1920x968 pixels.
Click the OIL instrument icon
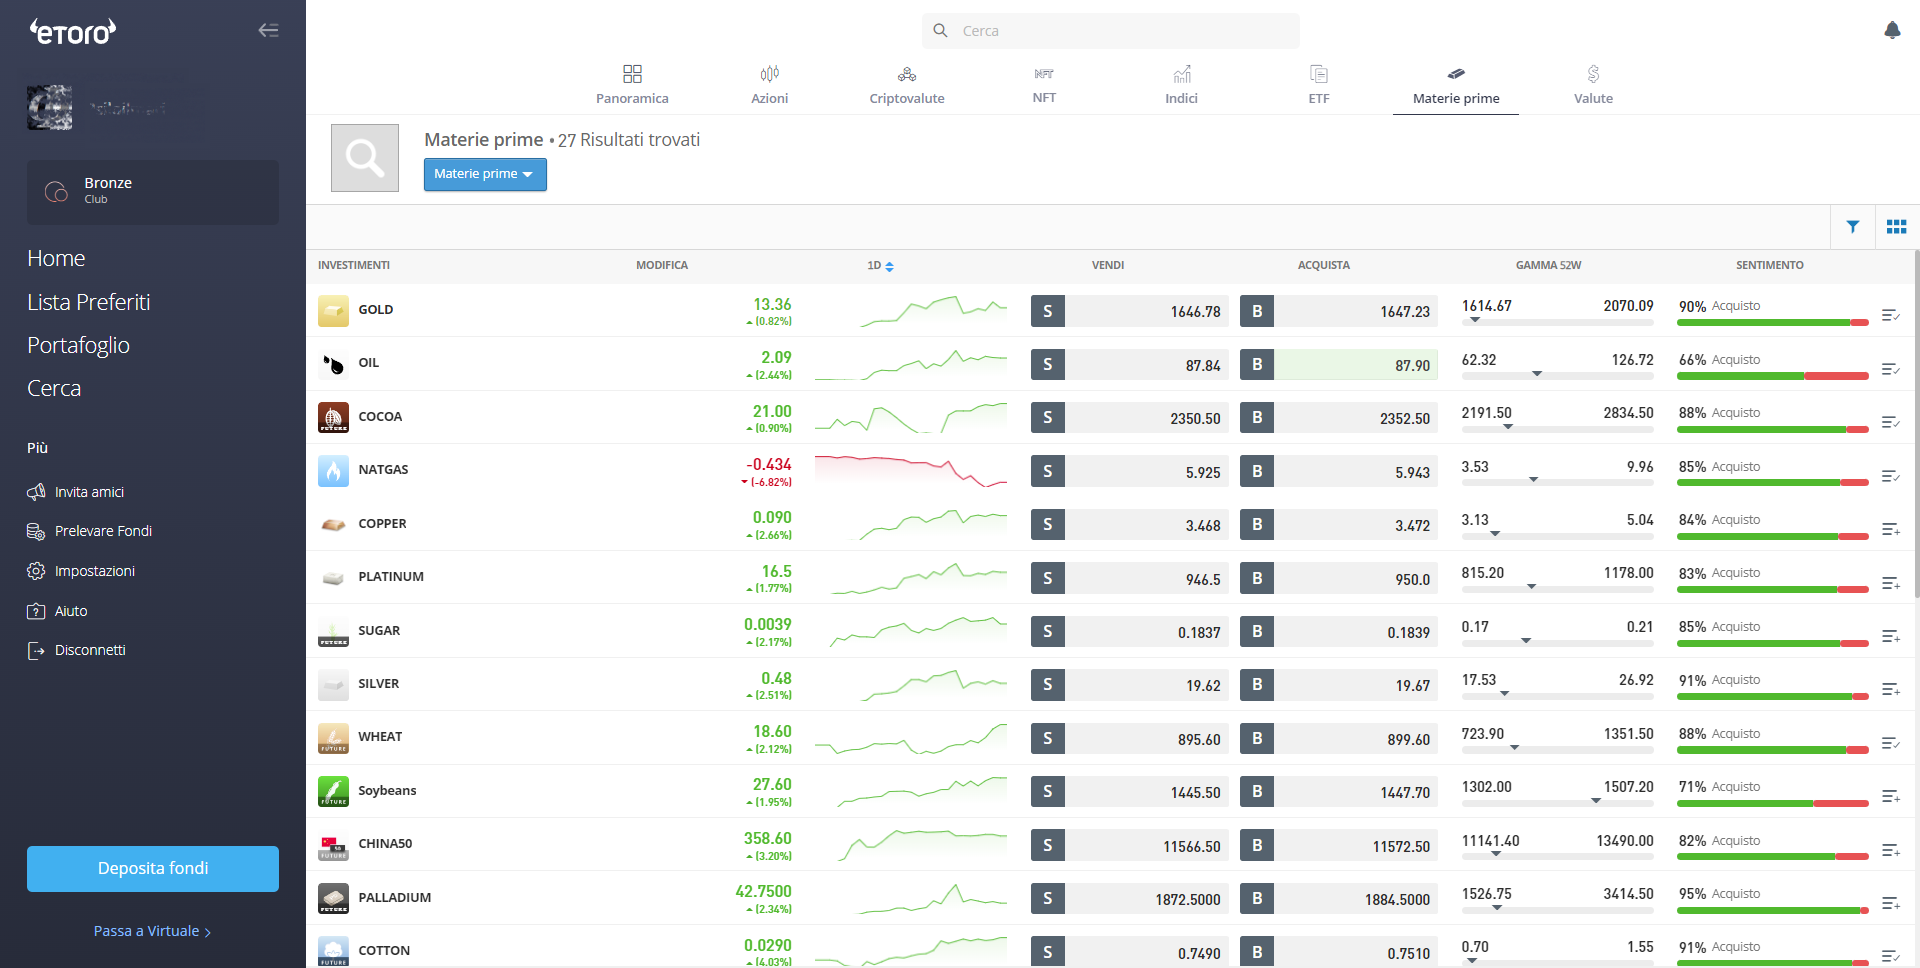(333, 364)
